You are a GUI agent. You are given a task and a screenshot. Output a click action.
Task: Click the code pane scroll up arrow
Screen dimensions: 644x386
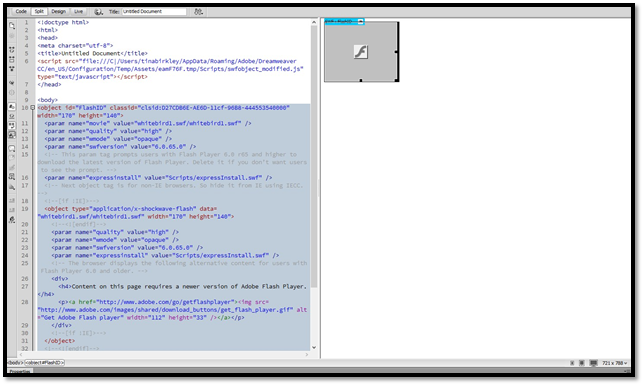[314, 22]
